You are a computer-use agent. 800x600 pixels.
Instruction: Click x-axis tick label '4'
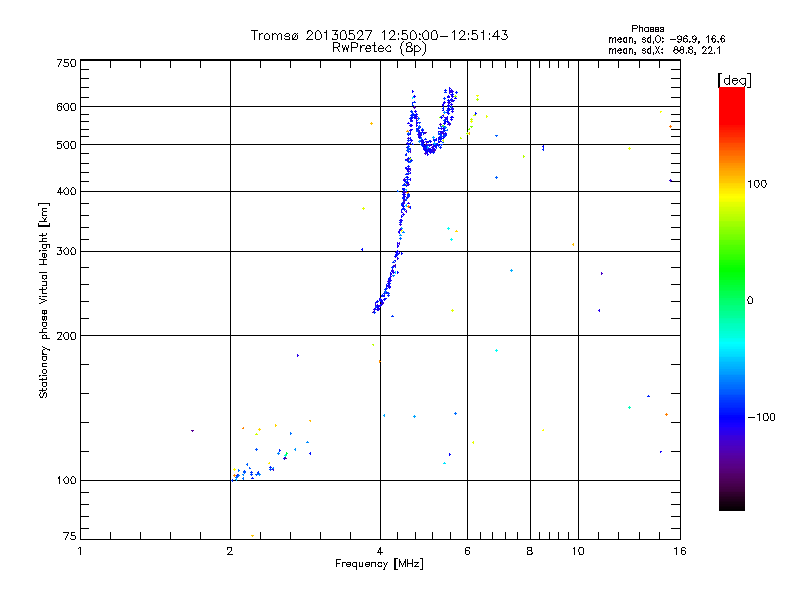tap(380, 551)
